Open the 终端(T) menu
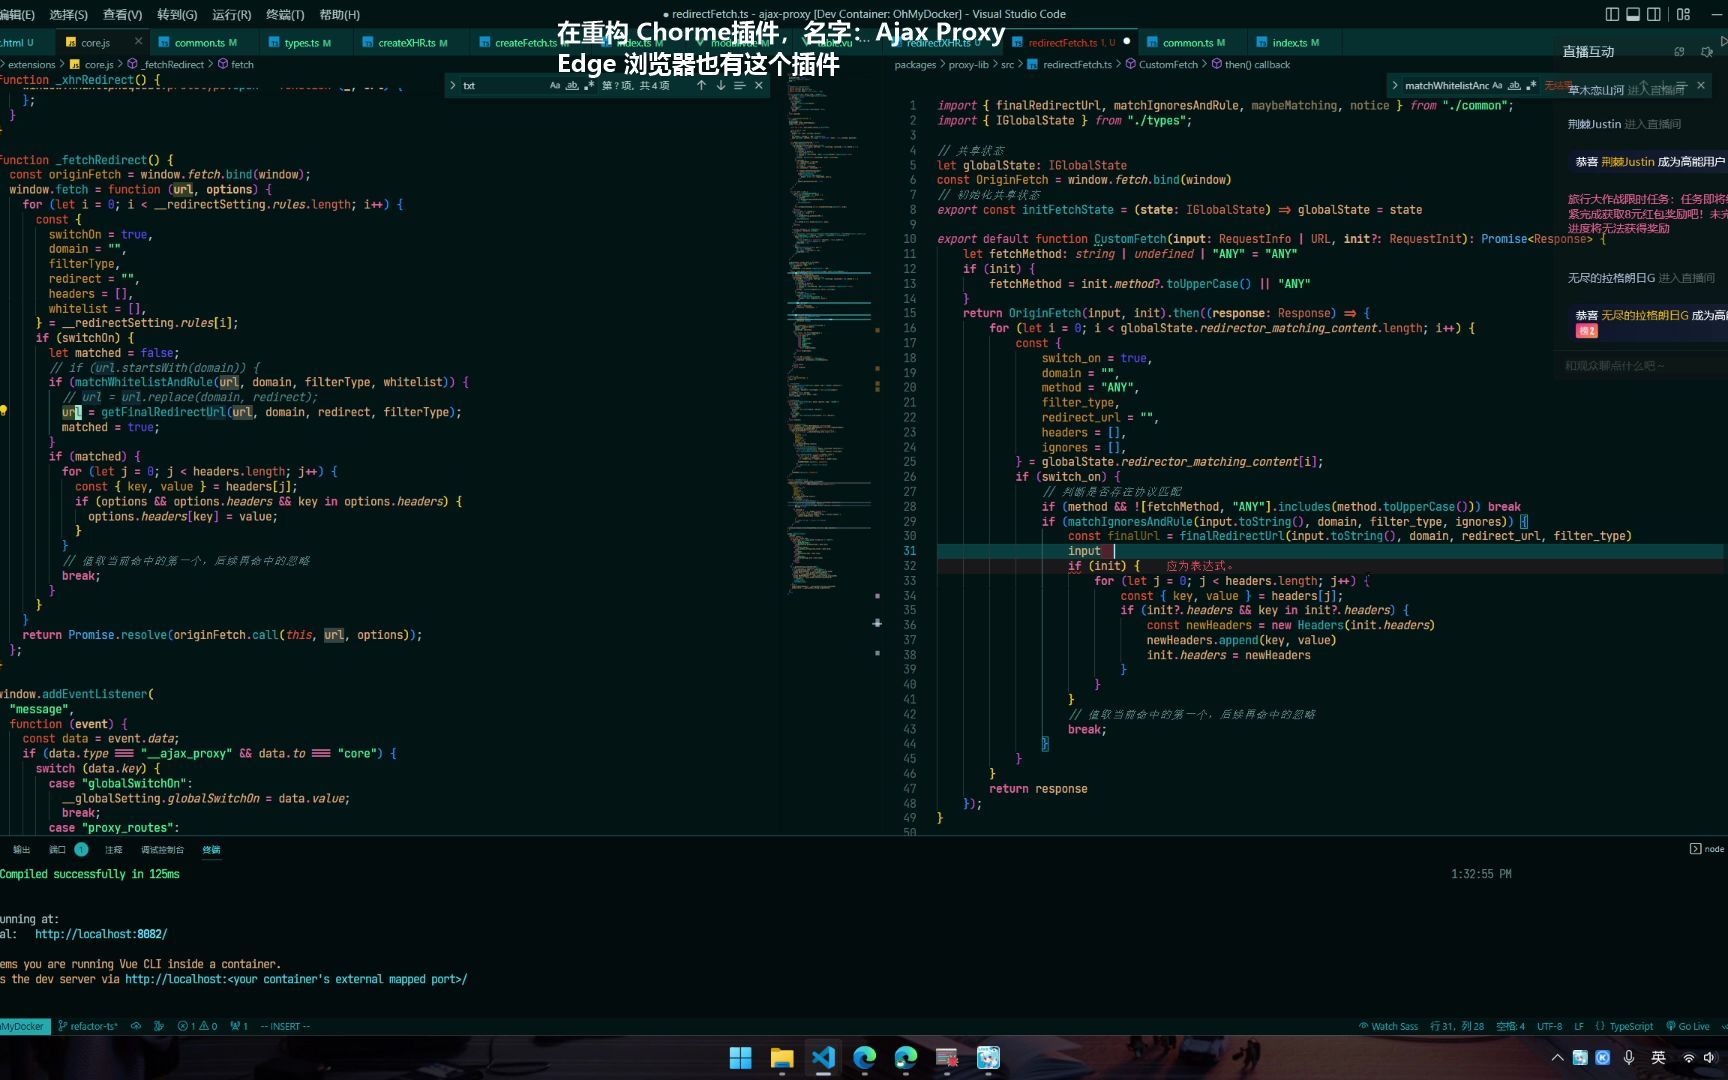This screenshot has height=1080, width=1728. coord(285,15)
